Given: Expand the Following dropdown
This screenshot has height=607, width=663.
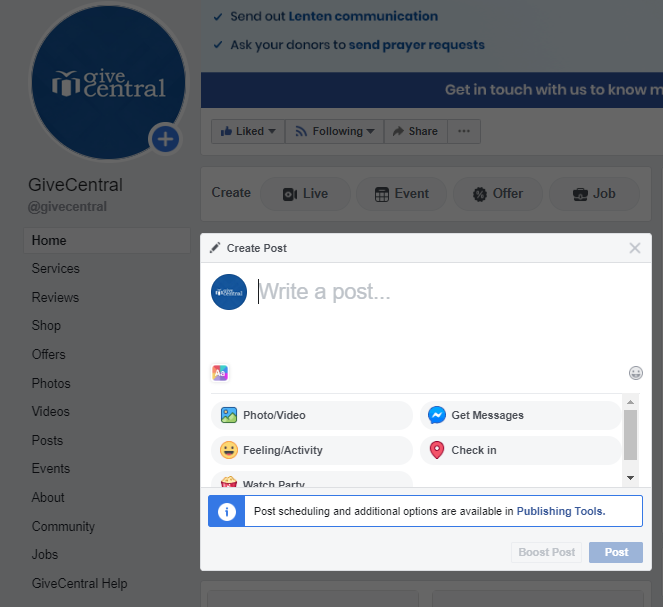Looking at the screenshot, I should click(334, 131).
